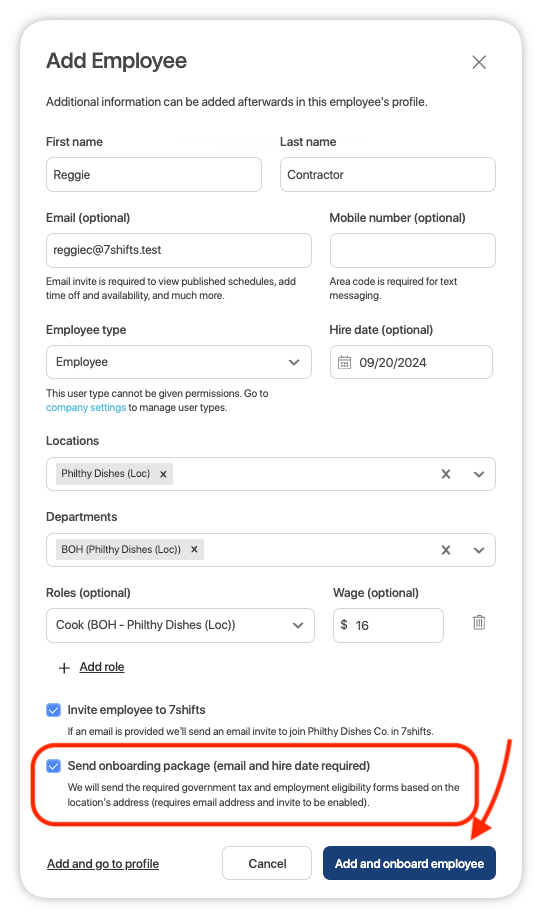Open the company settings link
The height and width of the screenshot is (918, 542).
(x=86, y=407)
